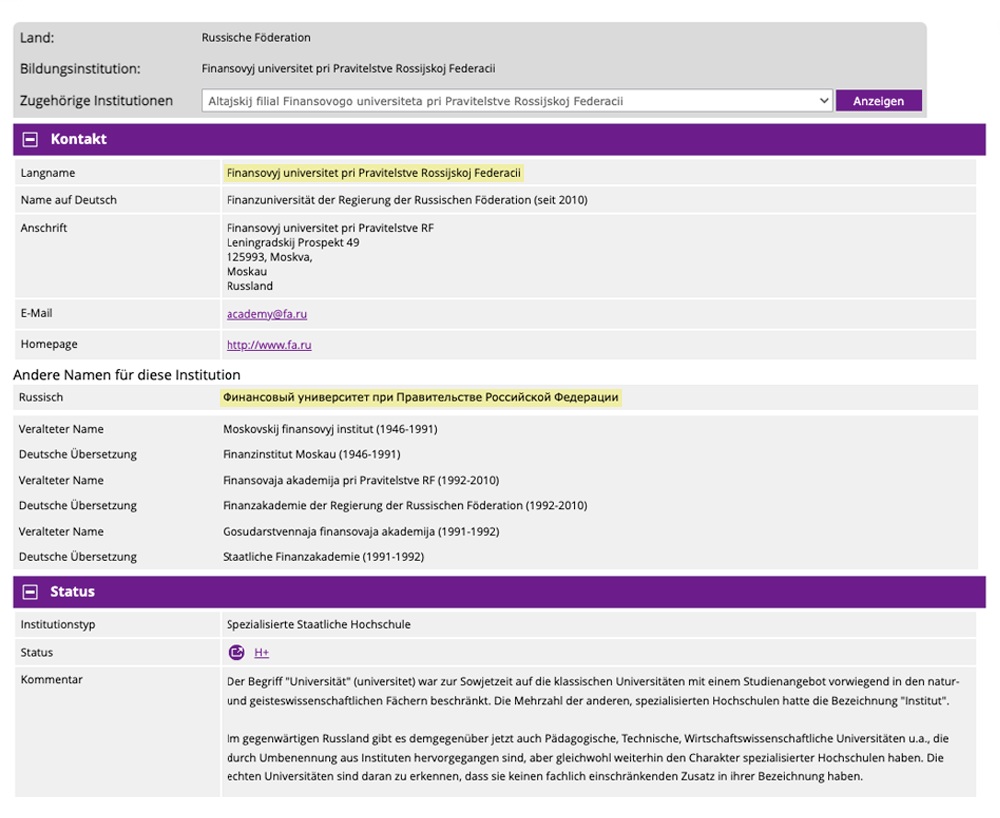Viewport: 1000px width, 818px height.
Task: Click the 'Name auf Deutsch' value text
Action: click(x=407, y=200)
